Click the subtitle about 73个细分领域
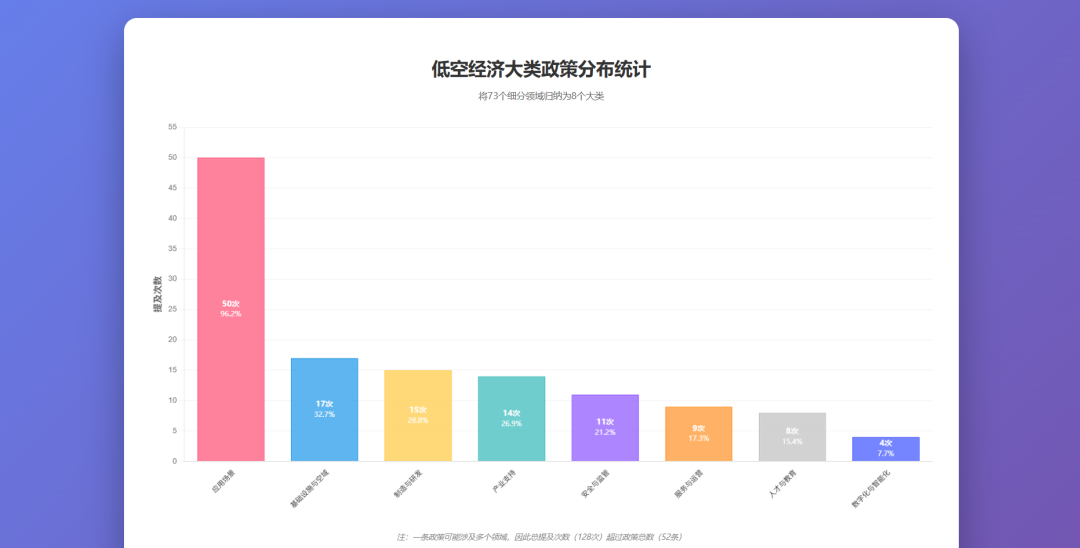 [541, 96]
